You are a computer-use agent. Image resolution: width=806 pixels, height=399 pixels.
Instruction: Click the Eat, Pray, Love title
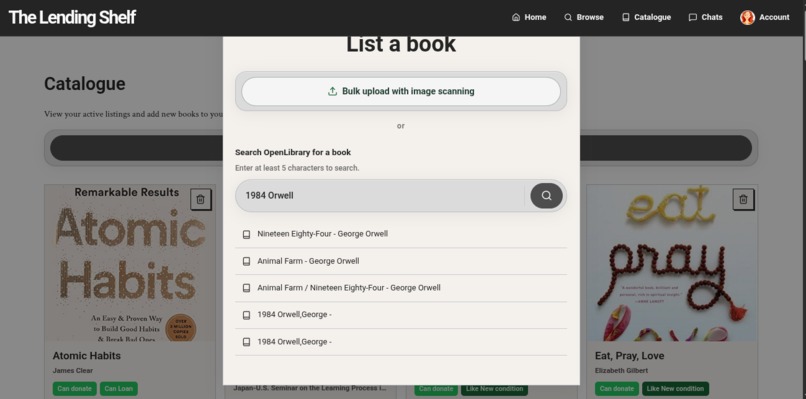pos(629,356)
